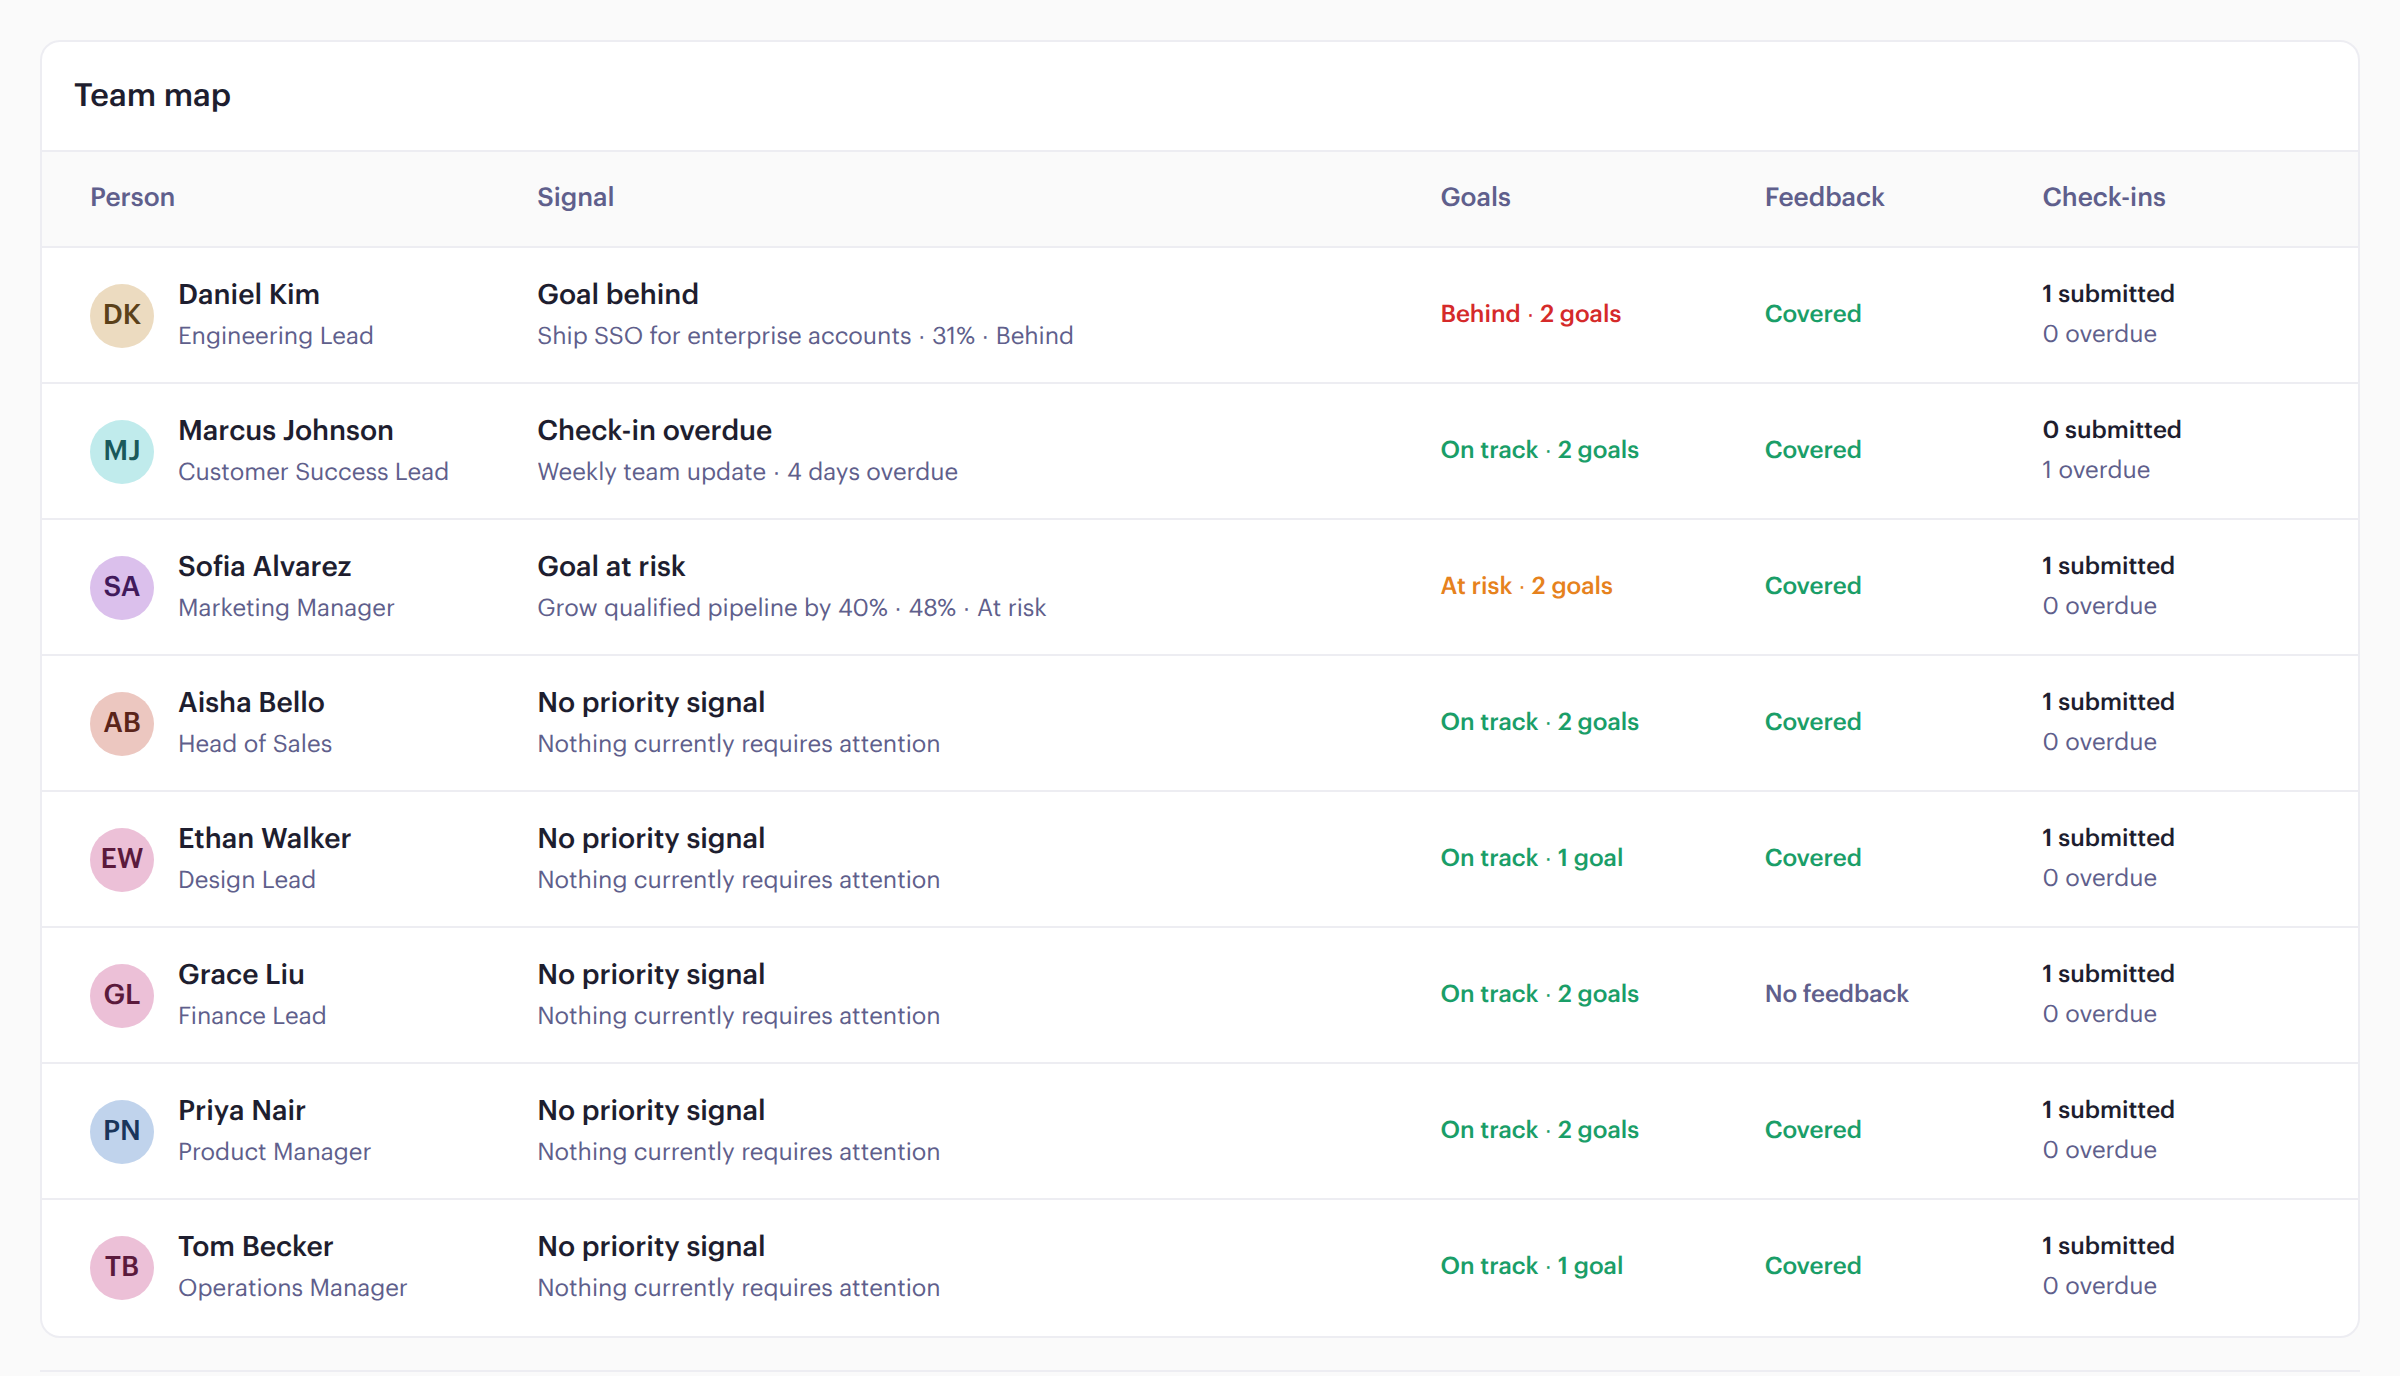Click the 'Team map' heading

click(152, 95)
